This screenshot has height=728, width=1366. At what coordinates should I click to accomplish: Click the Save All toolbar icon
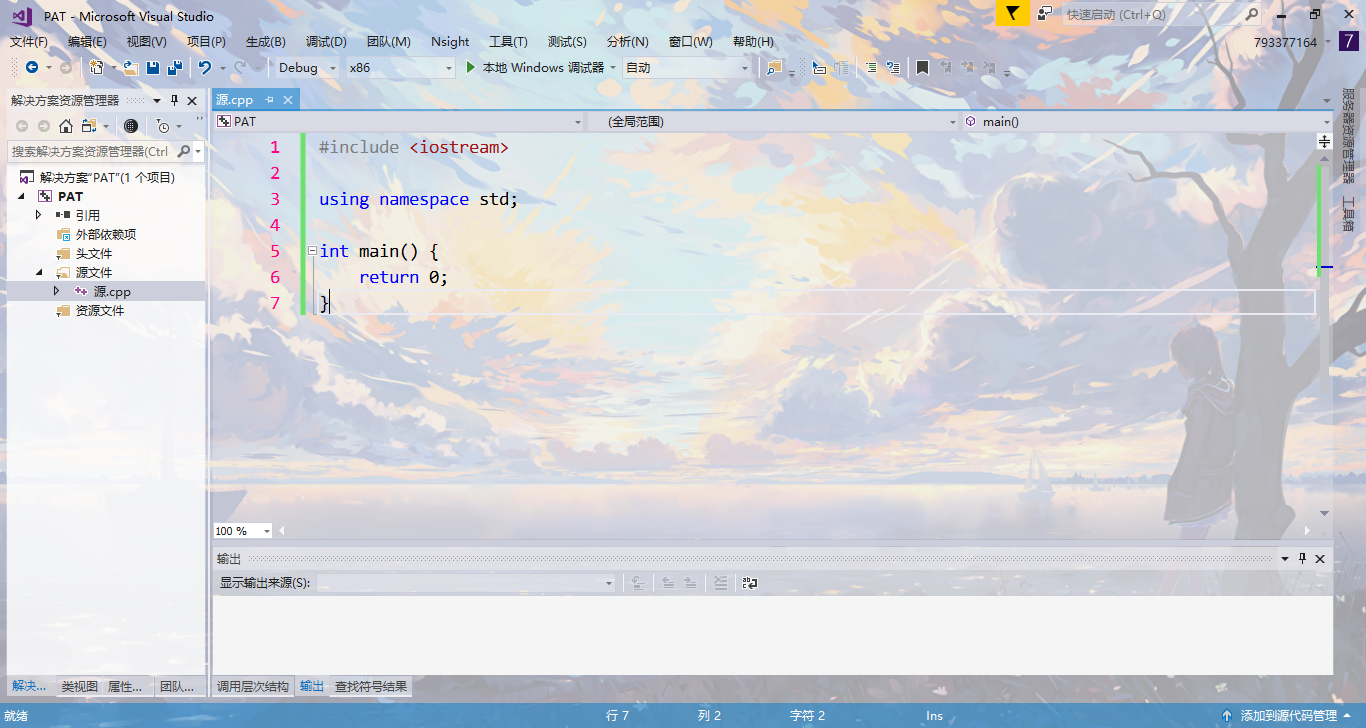click(x=174, y=67)
